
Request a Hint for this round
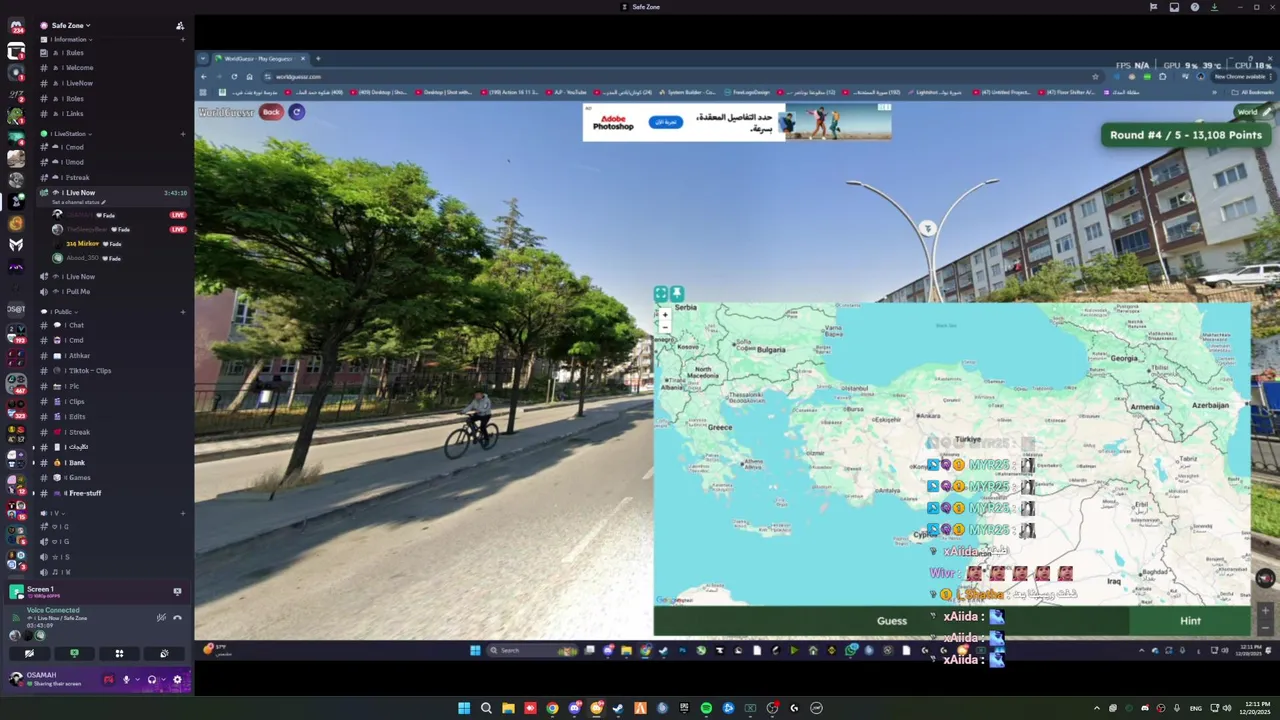click(x=1190, y=621)
